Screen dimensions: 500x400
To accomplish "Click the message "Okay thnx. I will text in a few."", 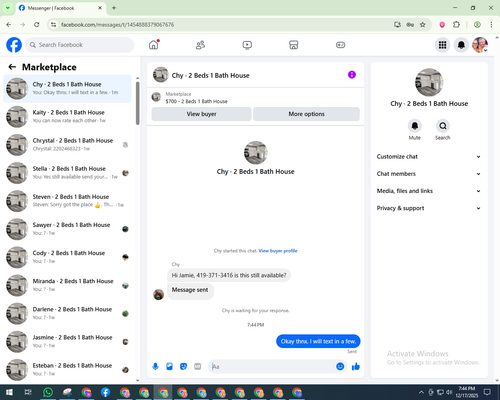I will click(318, 341).
